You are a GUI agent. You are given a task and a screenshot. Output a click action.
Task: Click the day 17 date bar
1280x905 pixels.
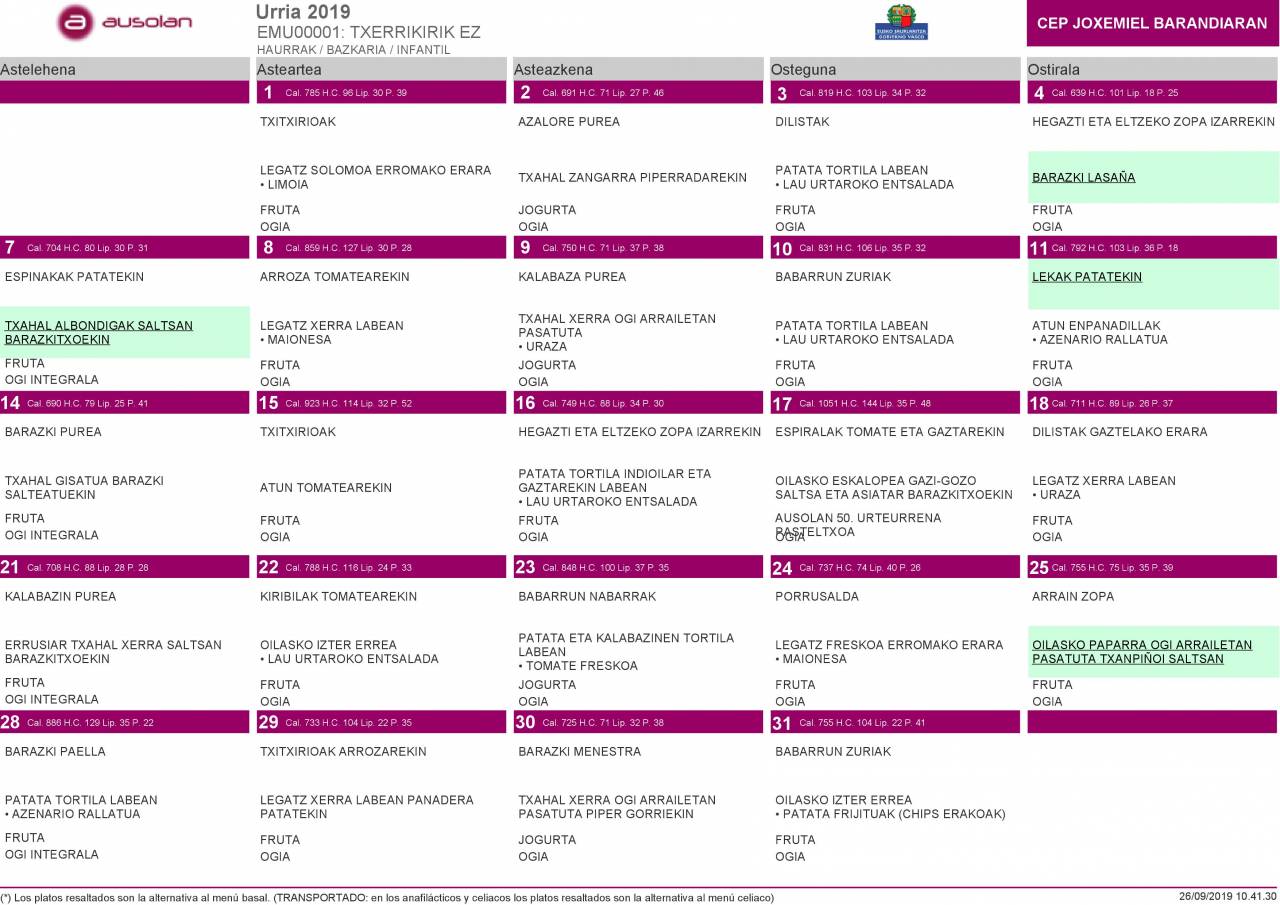pyautogui.click(x=895, y=403)
